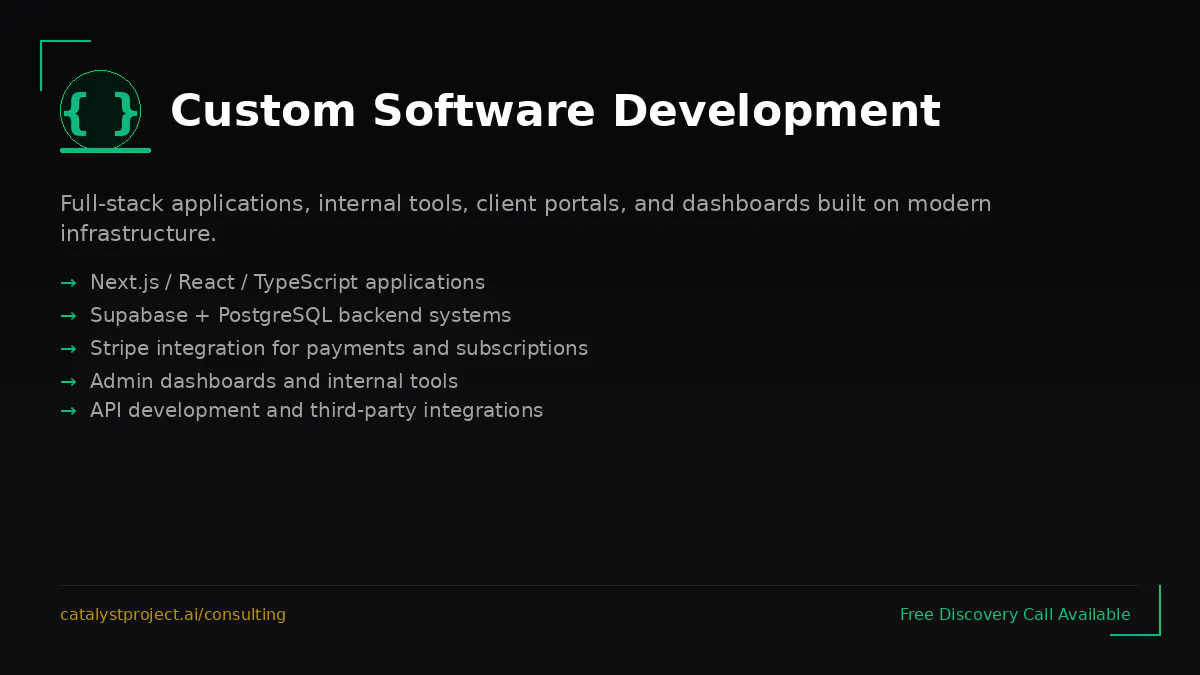Click the curly braces code icon

(x=100, y=110)
